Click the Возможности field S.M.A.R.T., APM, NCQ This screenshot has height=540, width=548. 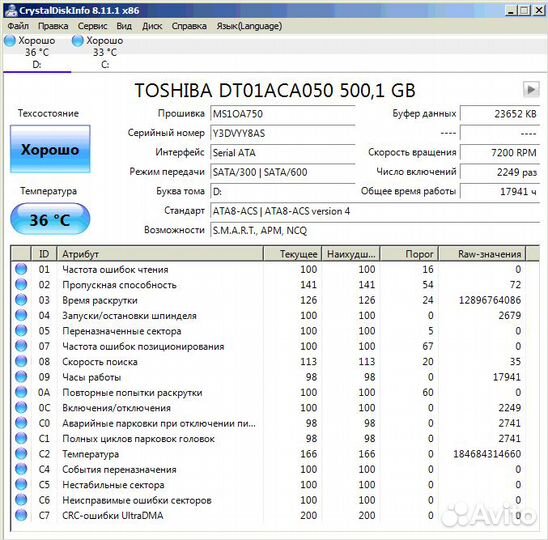[x=375, y=230]
